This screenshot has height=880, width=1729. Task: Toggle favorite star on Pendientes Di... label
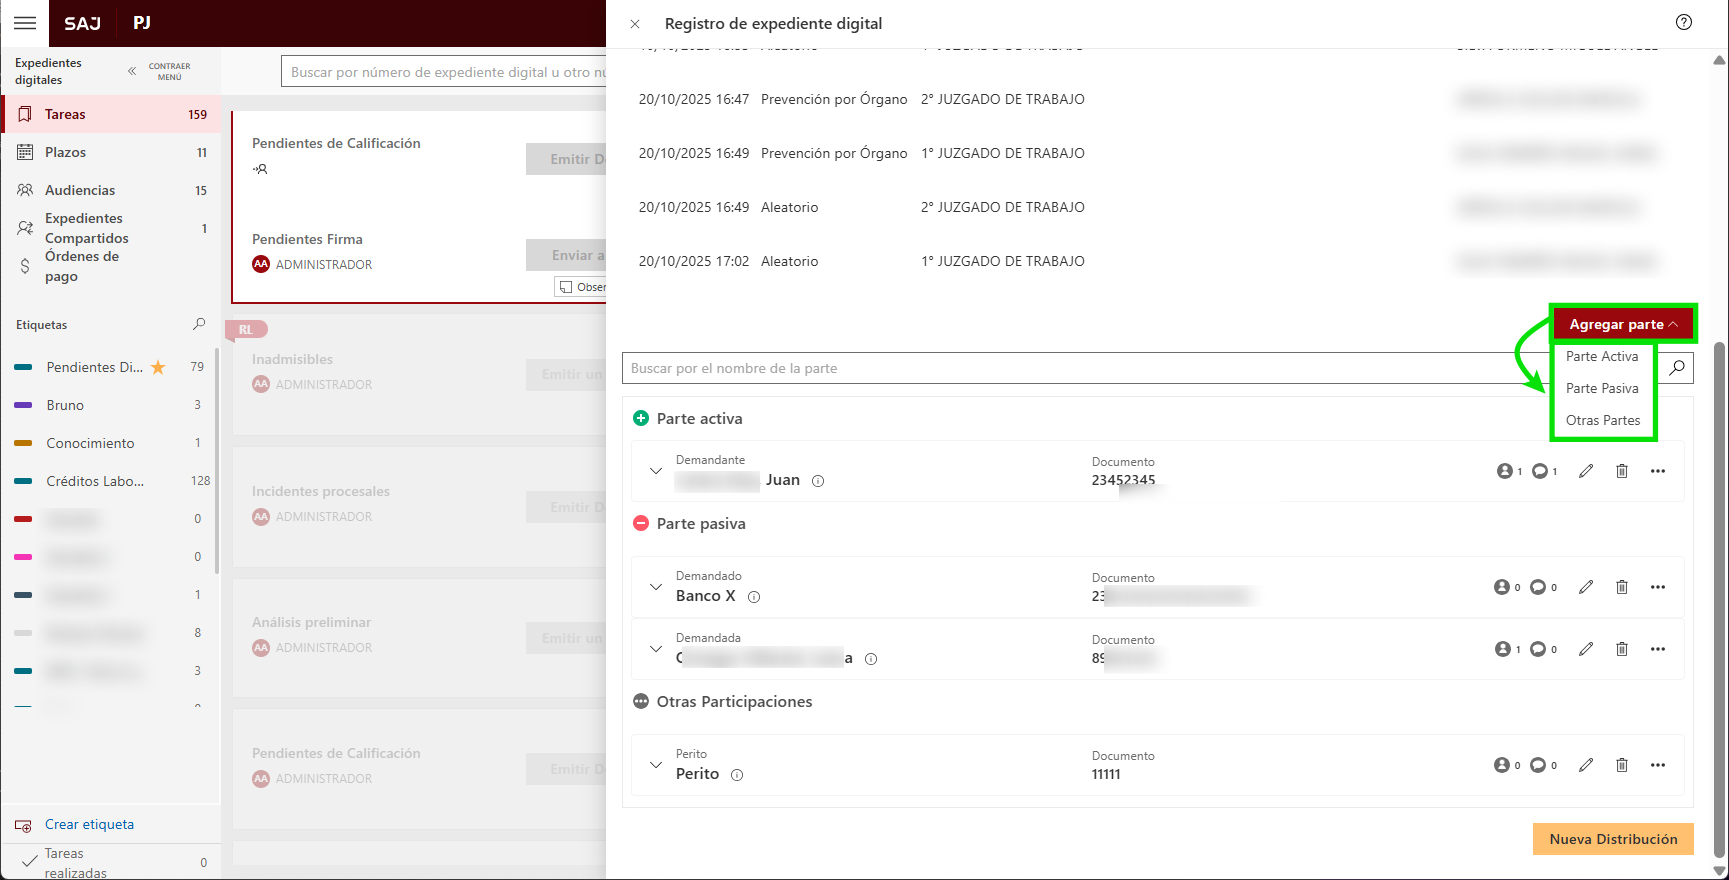point(158,367)
